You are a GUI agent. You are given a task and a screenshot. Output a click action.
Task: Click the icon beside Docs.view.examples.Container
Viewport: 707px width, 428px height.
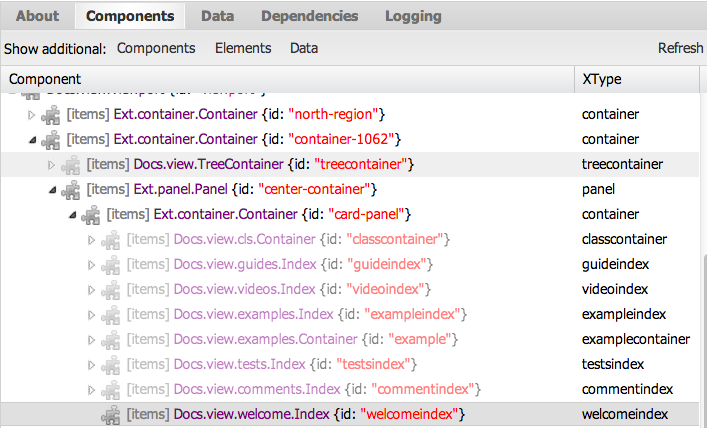[111, 340]
